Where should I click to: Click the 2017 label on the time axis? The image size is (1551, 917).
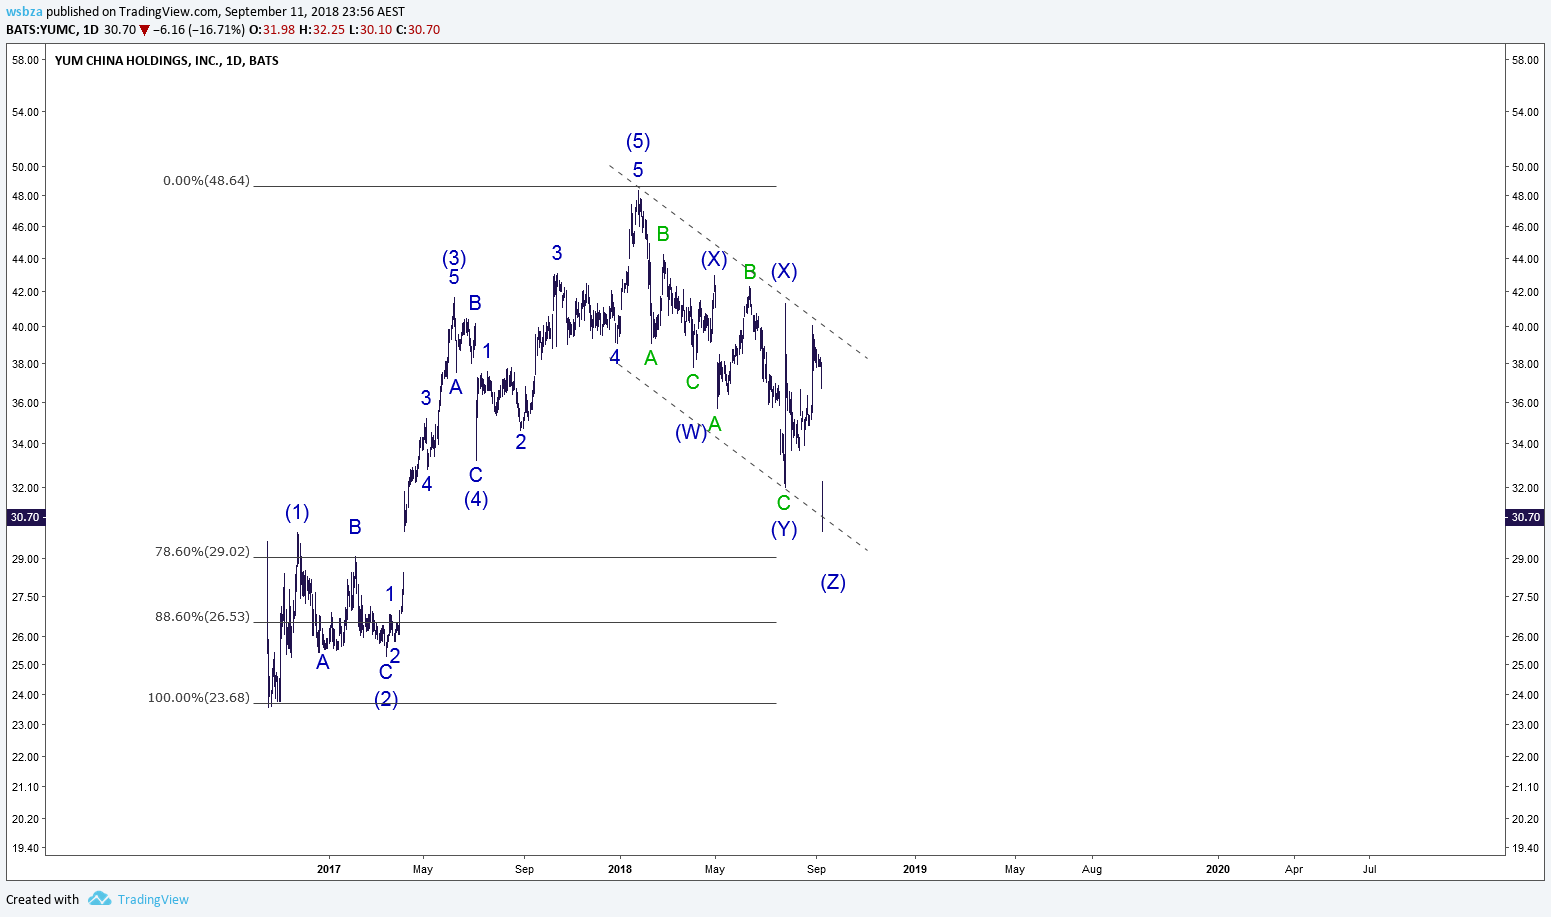click(328, 869)
